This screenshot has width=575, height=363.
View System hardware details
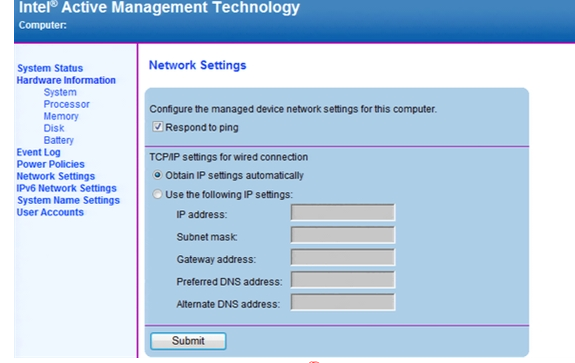60,92
